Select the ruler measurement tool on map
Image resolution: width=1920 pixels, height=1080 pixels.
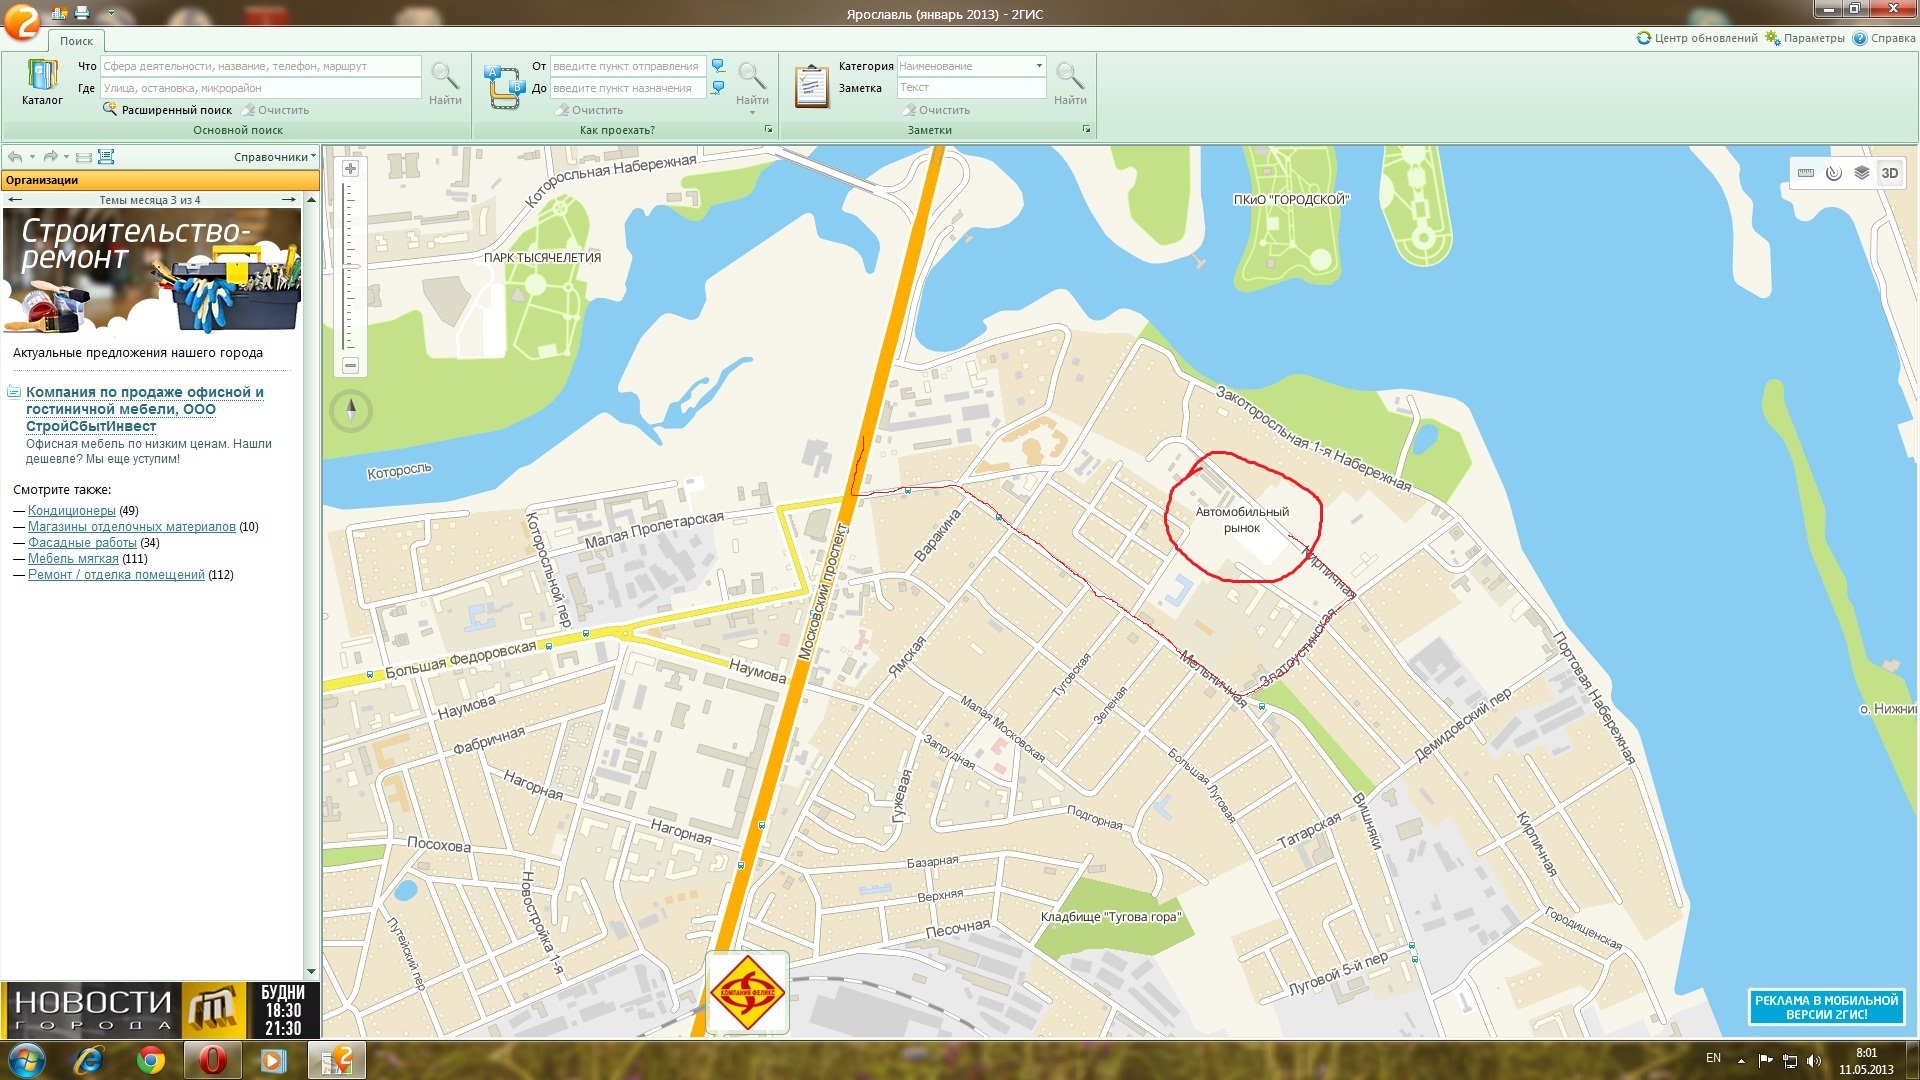(1806, 173)
